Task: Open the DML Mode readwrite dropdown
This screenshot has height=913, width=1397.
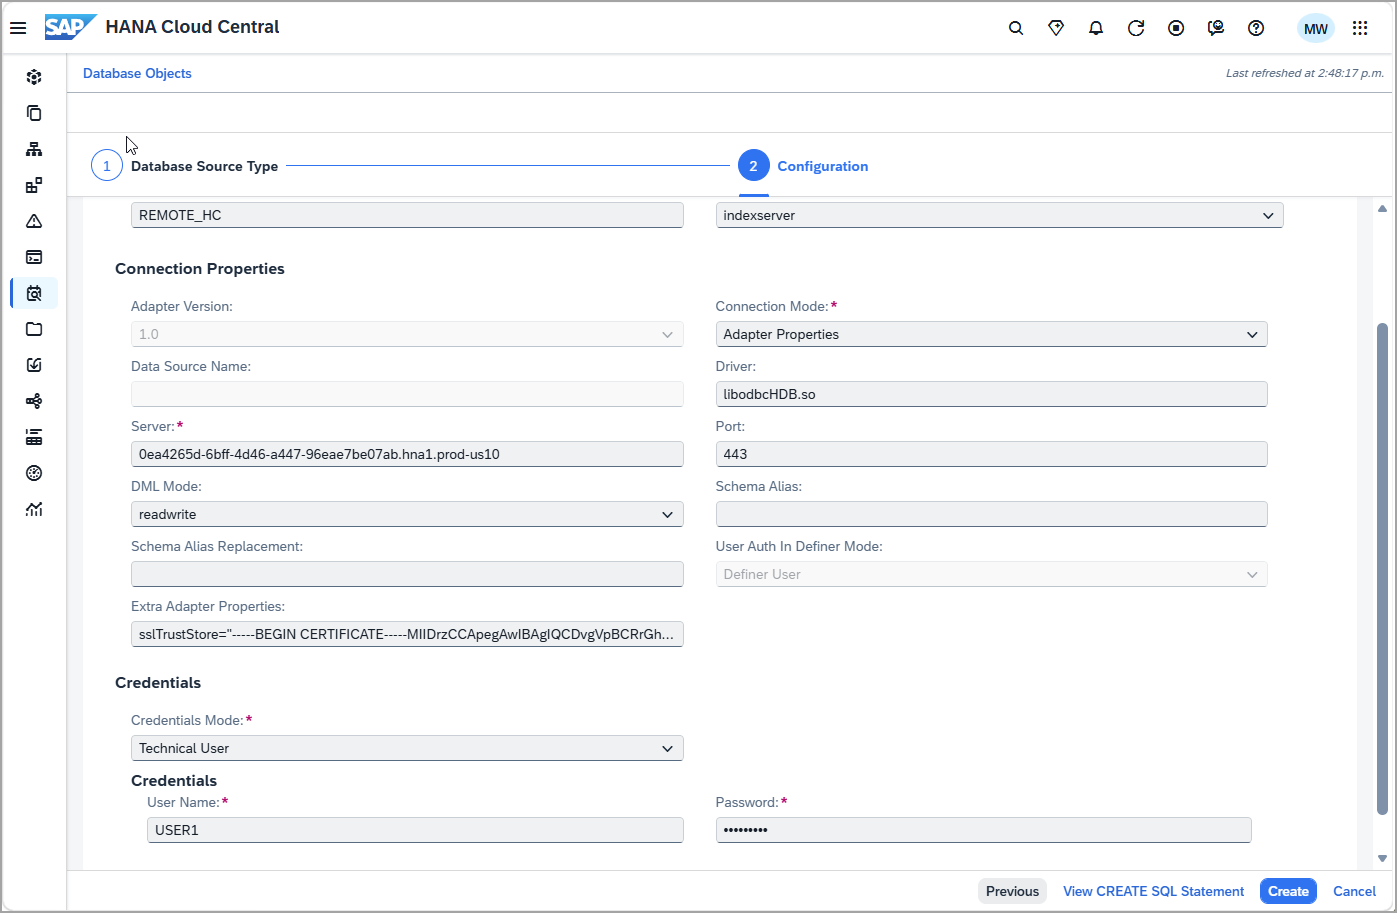Action: pos(407,514)
